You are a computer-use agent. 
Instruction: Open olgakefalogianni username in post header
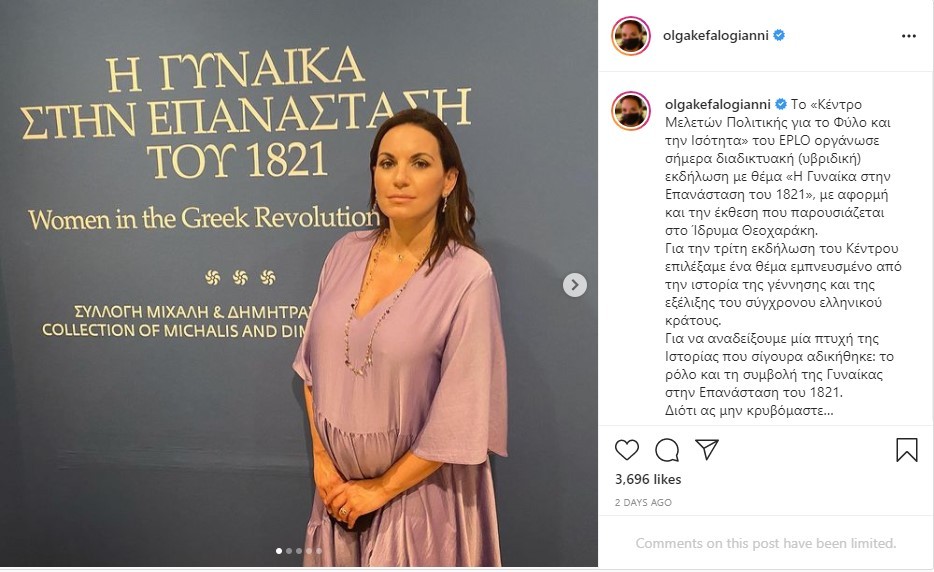[x=716, y=35]
